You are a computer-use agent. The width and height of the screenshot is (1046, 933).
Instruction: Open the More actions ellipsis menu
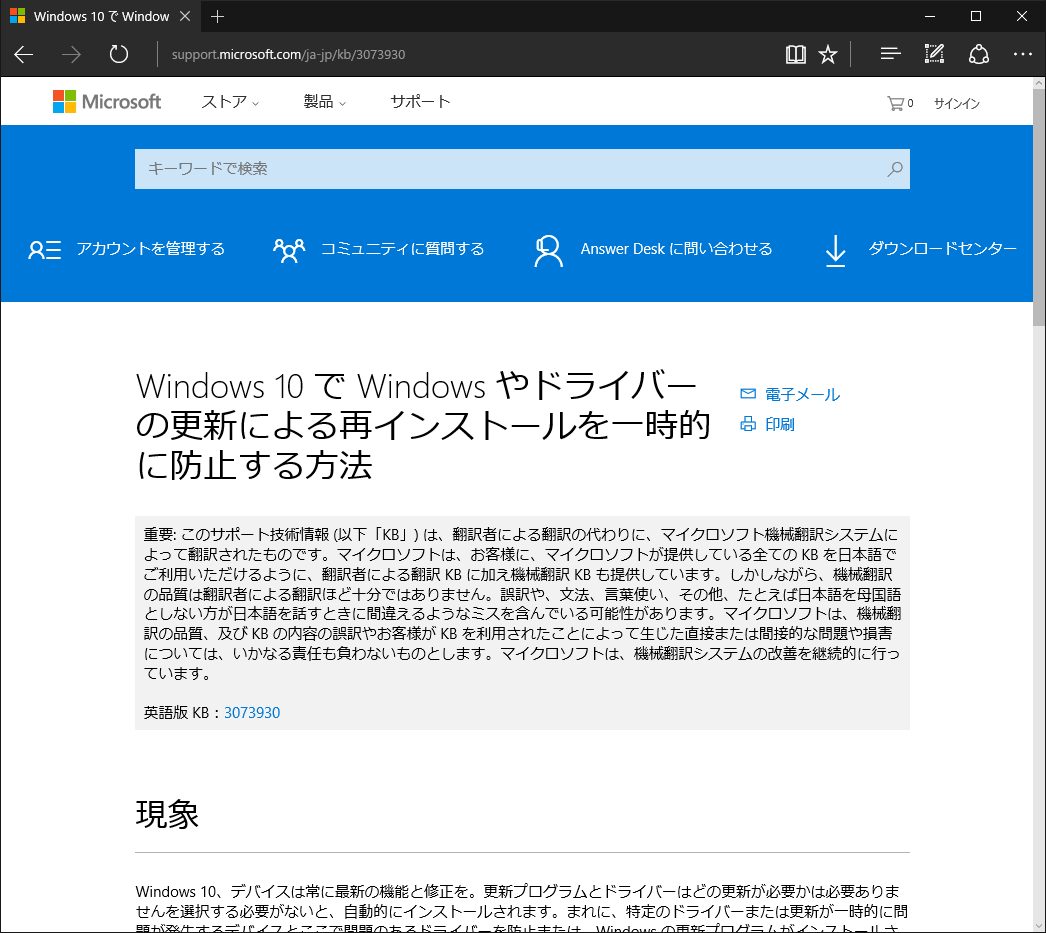click(1022, 54)
